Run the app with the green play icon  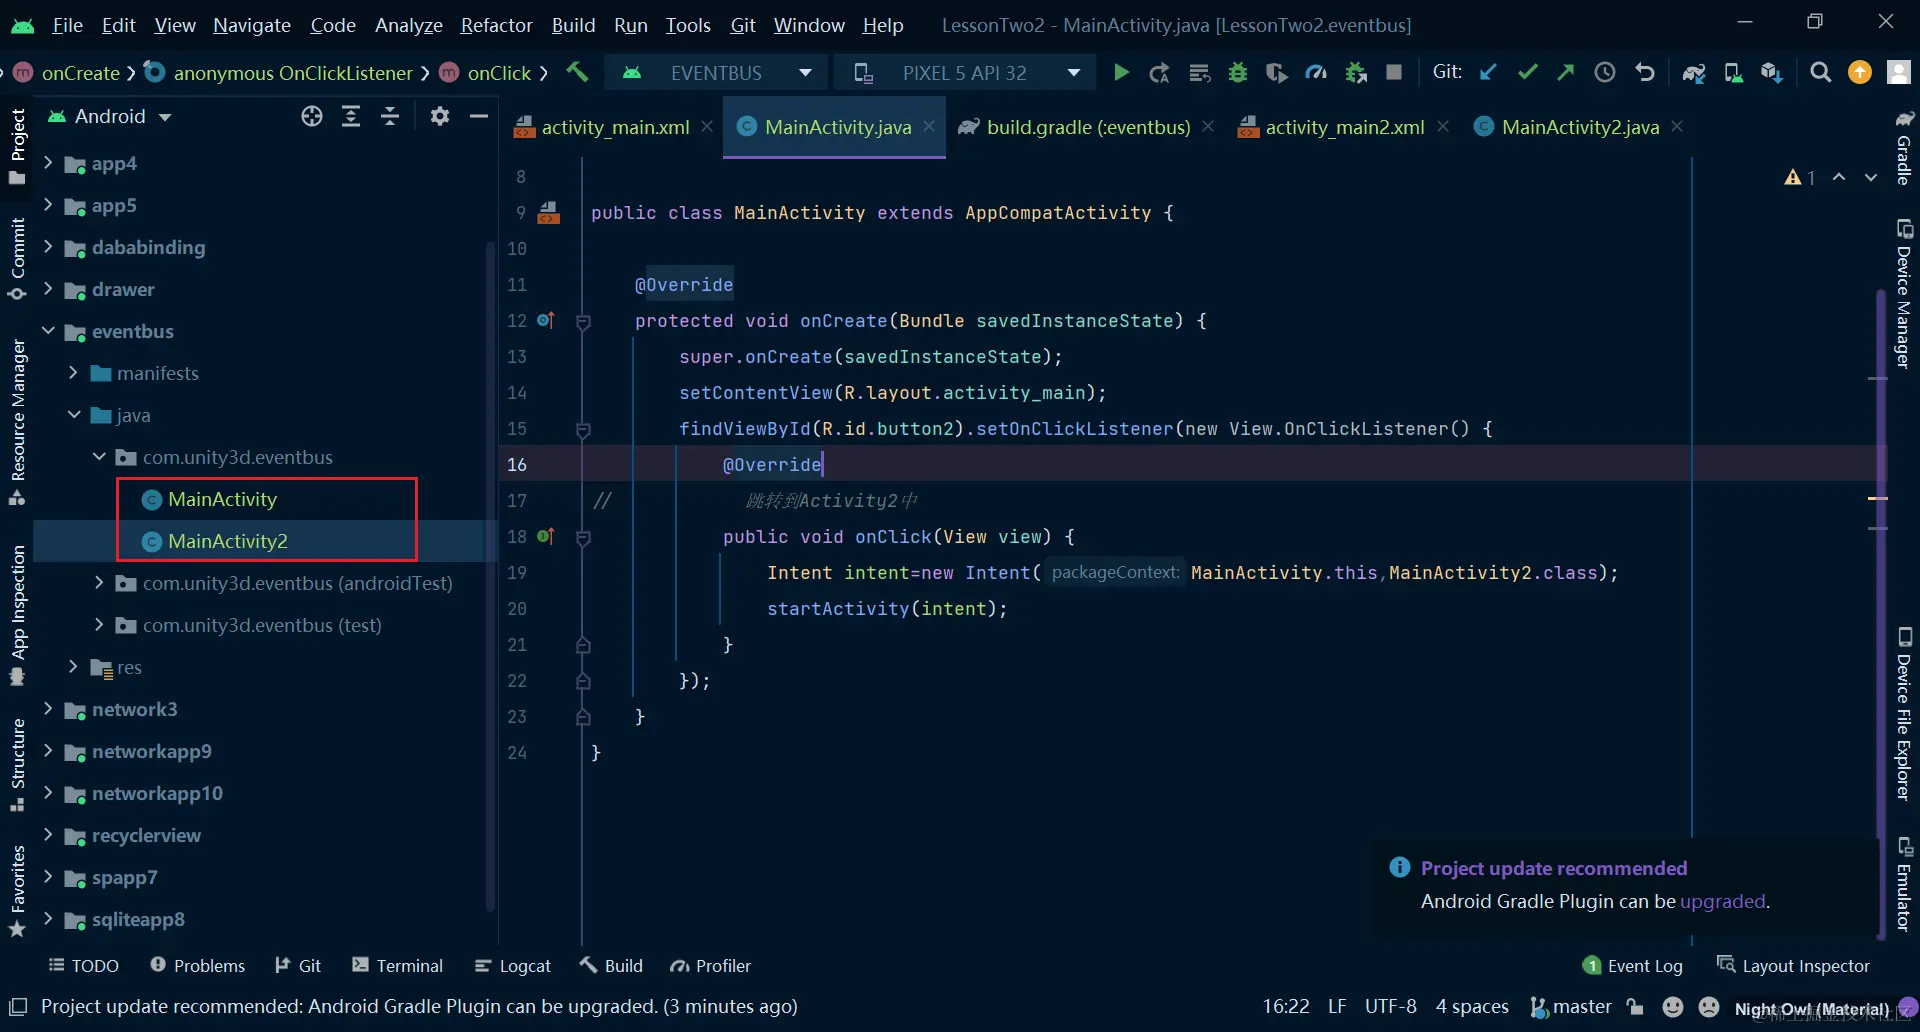click(1121, 72)
